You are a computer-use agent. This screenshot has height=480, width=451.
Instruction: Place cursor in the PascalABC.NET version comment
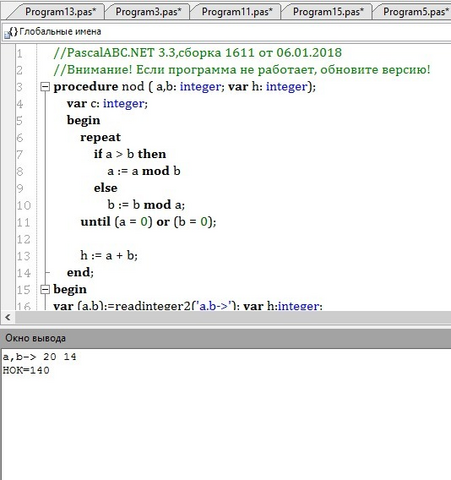pos(198,53)
